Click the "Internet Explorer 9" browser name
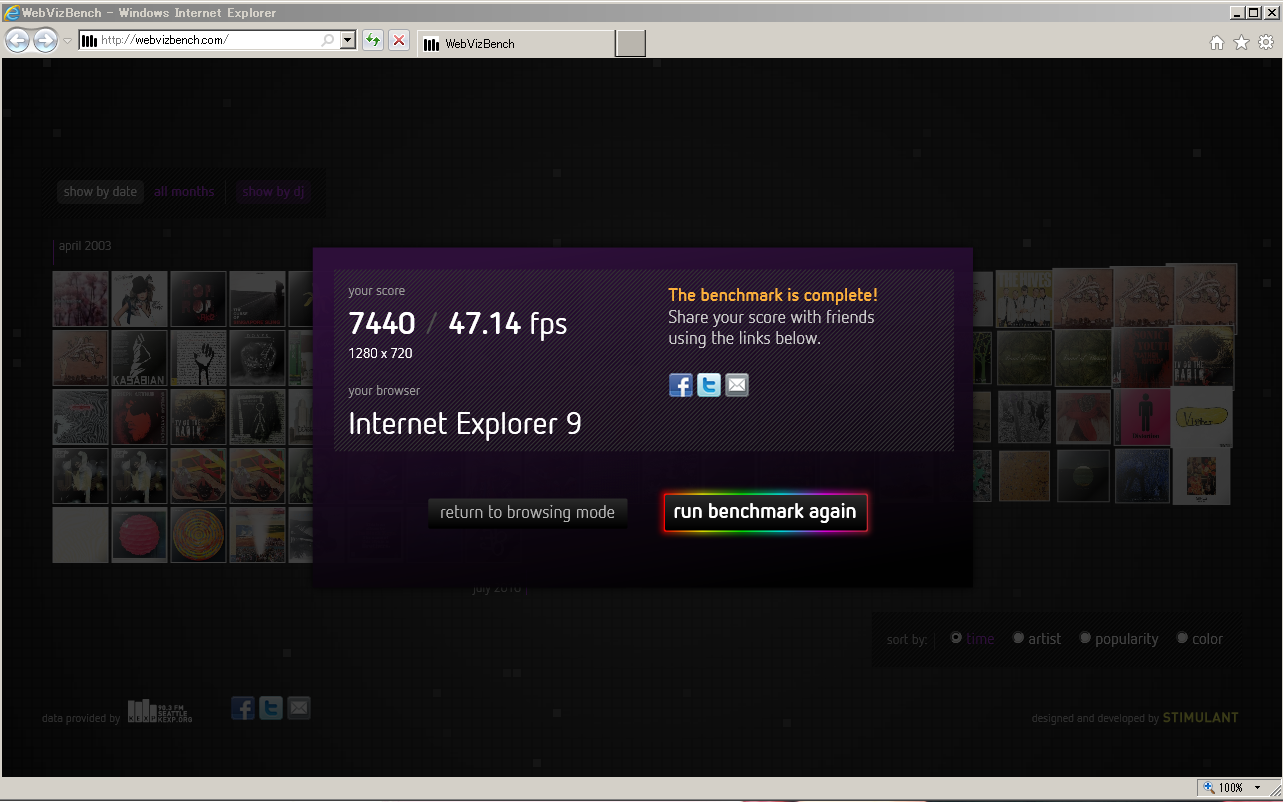 point(465,424)
